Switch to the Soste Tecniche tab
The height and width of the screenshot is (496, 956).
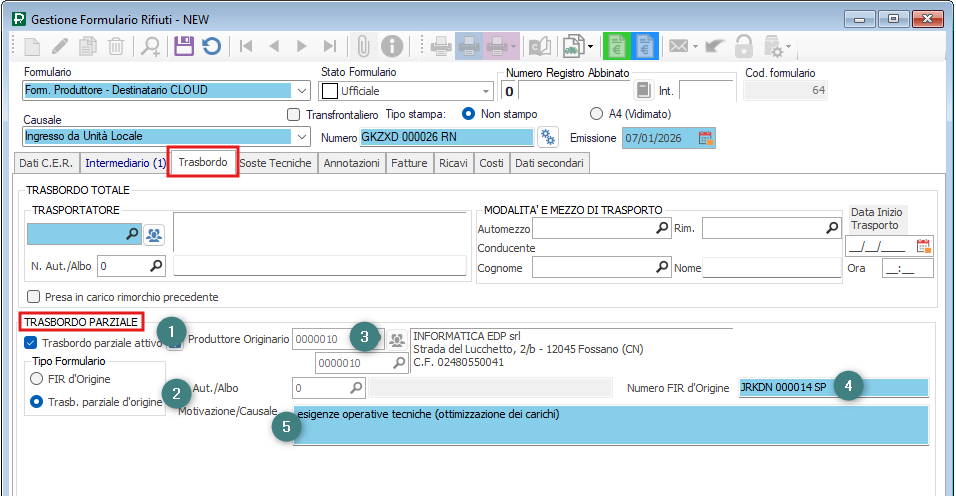point(276,163)
